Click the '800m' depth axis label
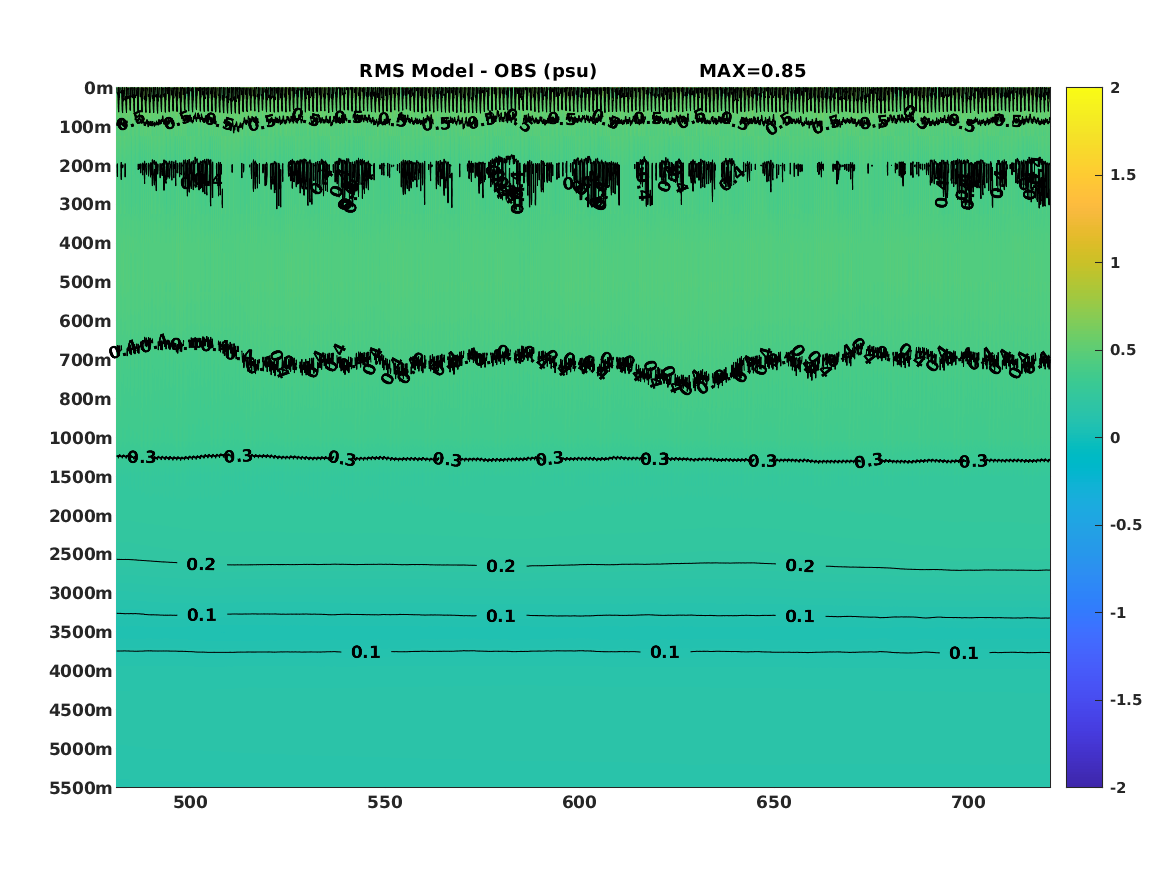Viewport: 1167px width, 875px height. (86, 399)
